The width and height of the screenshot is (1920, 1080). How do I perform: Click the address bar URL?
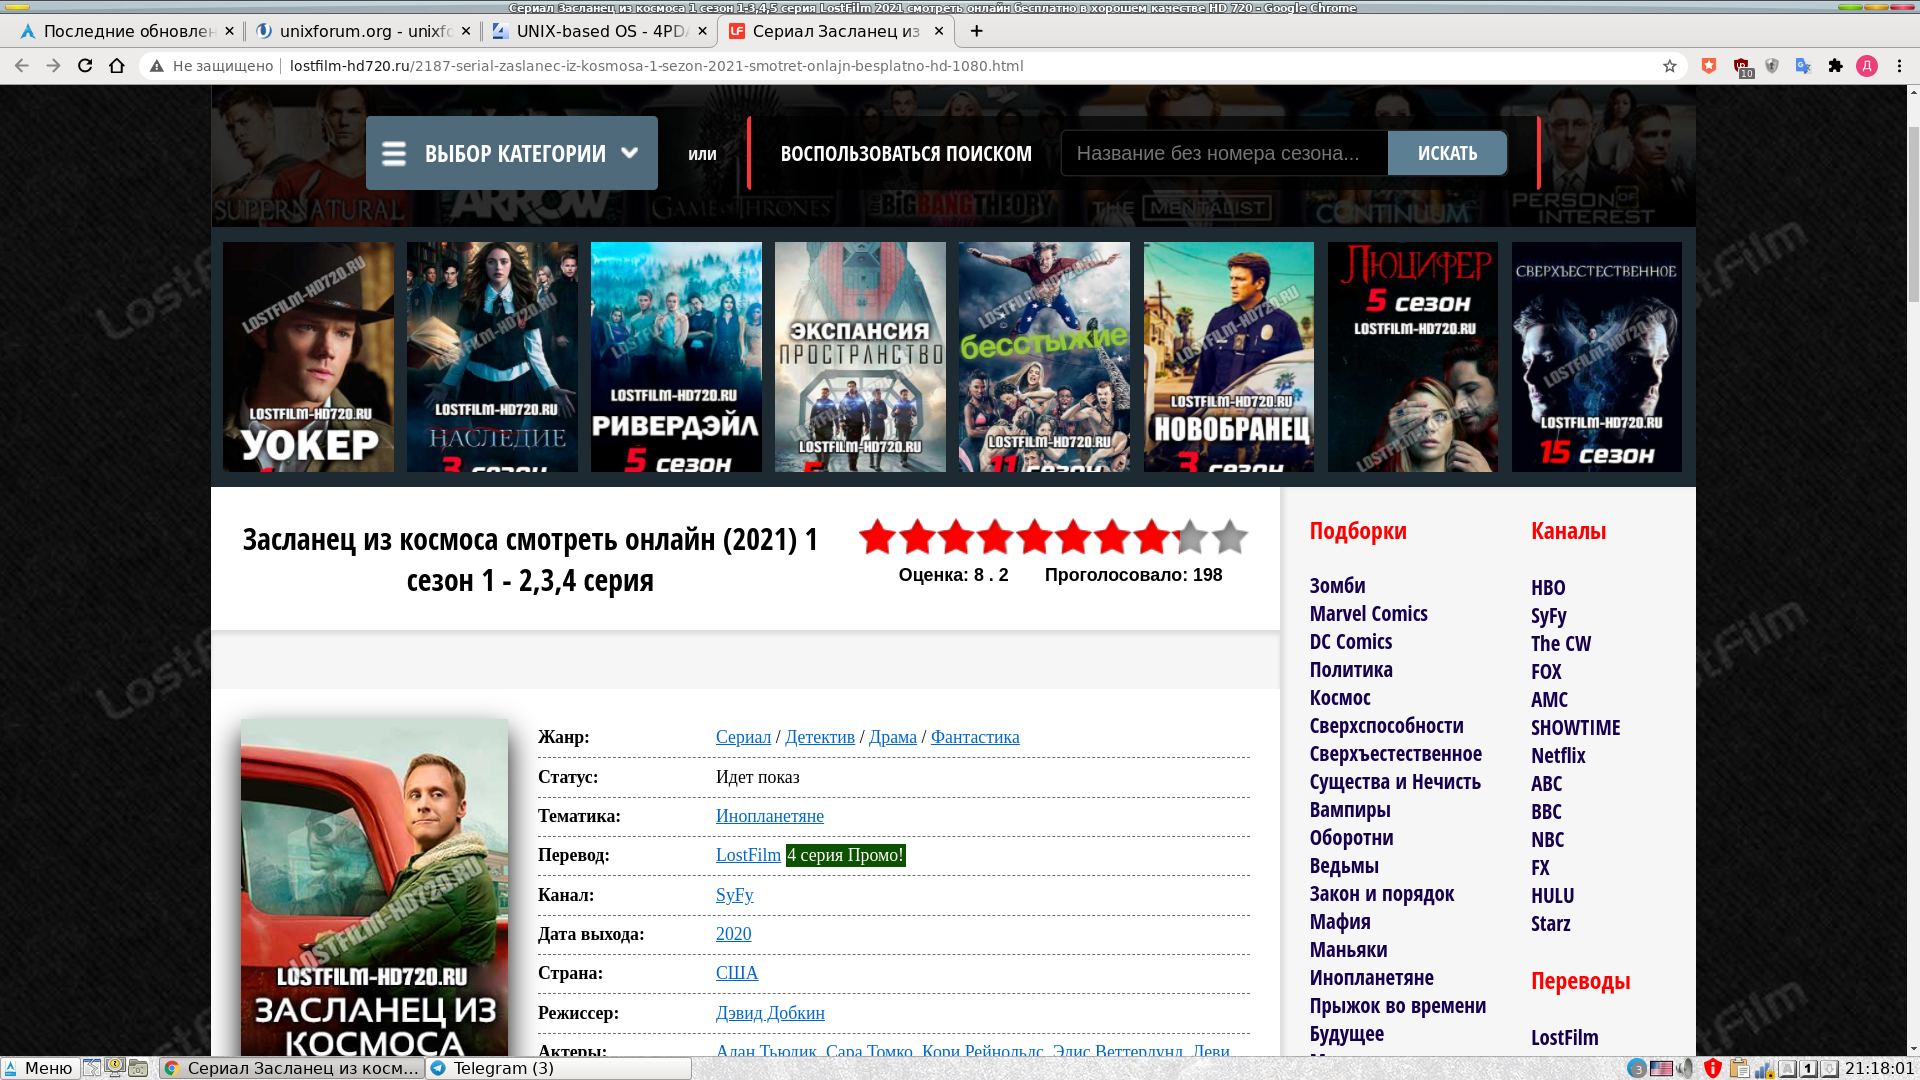click(x=656, y=66)
